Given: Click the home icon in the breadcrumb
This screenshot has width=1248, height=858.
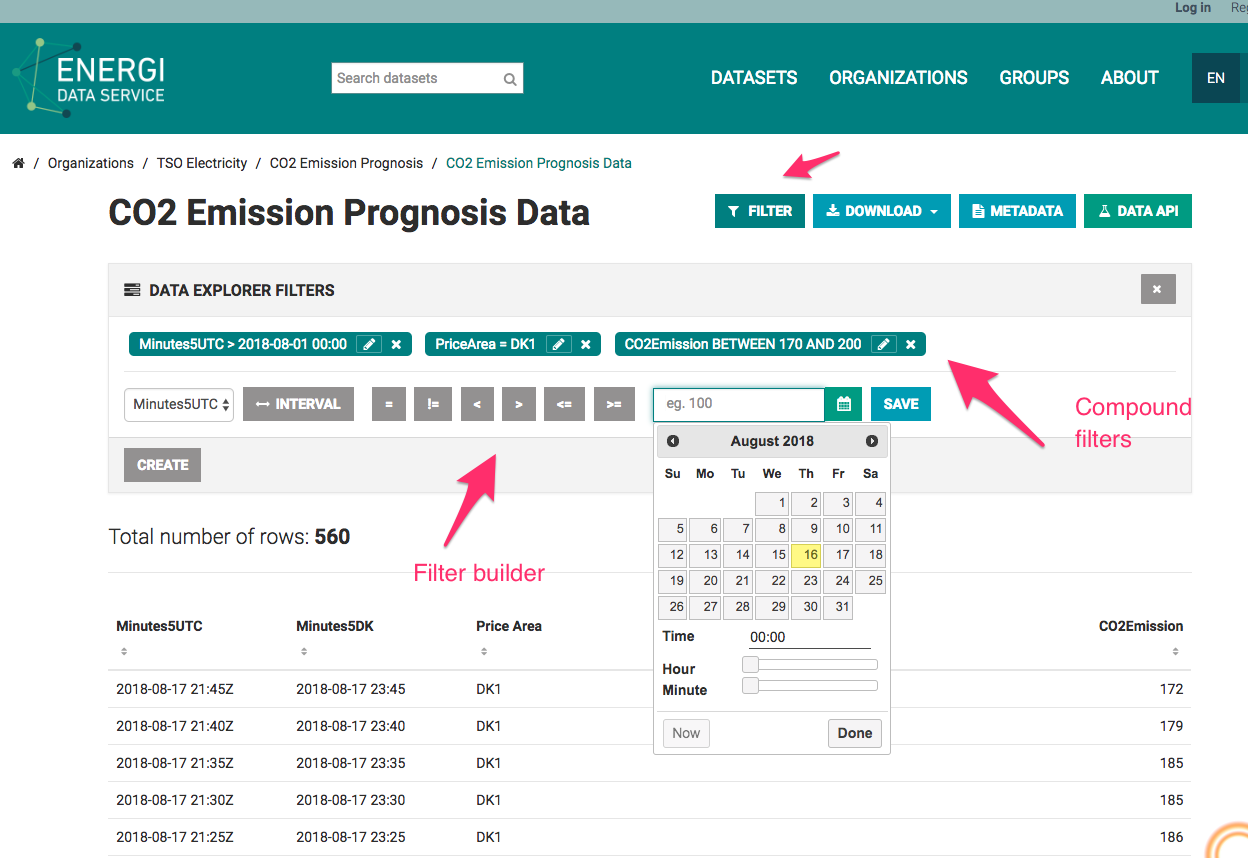Looking at the screenshot, I should pos(18,162).
